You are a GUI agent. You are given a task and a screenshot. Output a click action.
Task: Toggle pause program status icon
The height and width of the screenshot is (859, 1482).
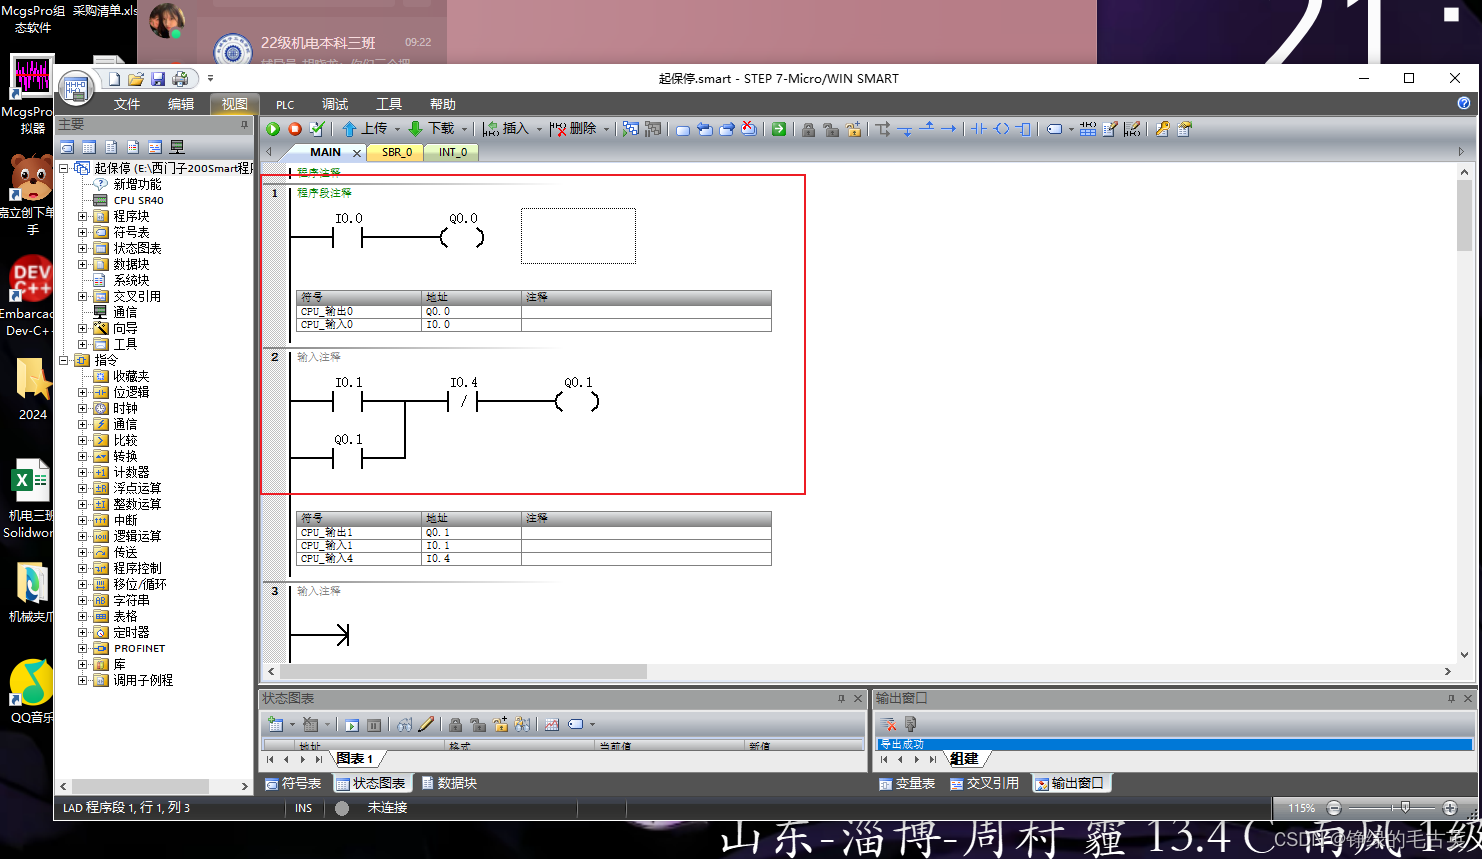(x=653, y=129)
